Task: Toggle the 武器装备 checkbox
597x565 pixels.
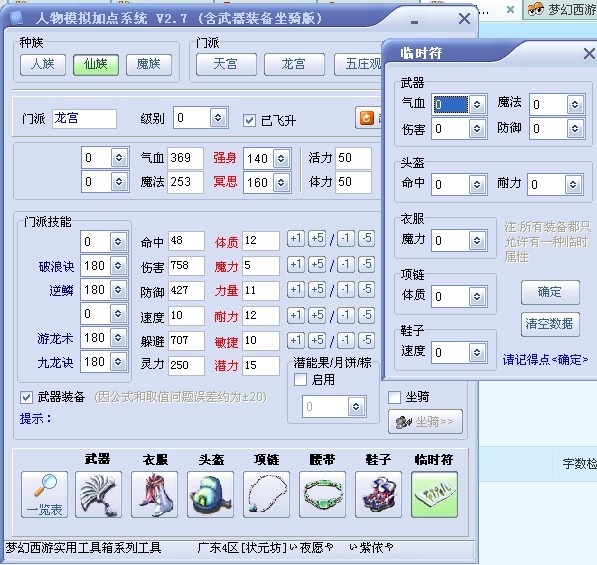Action: point(26,397)
